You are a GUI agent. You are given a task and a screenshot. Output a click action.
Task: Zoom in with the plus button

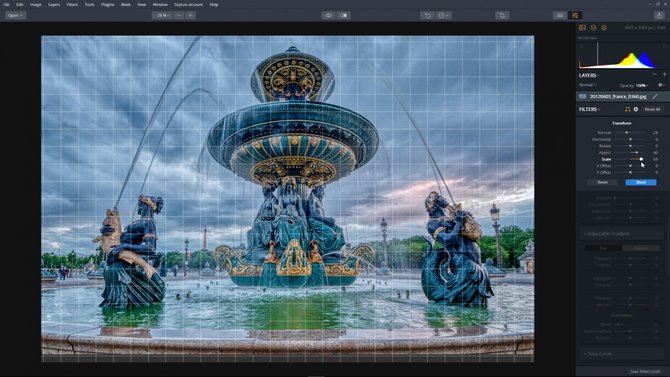191,15
